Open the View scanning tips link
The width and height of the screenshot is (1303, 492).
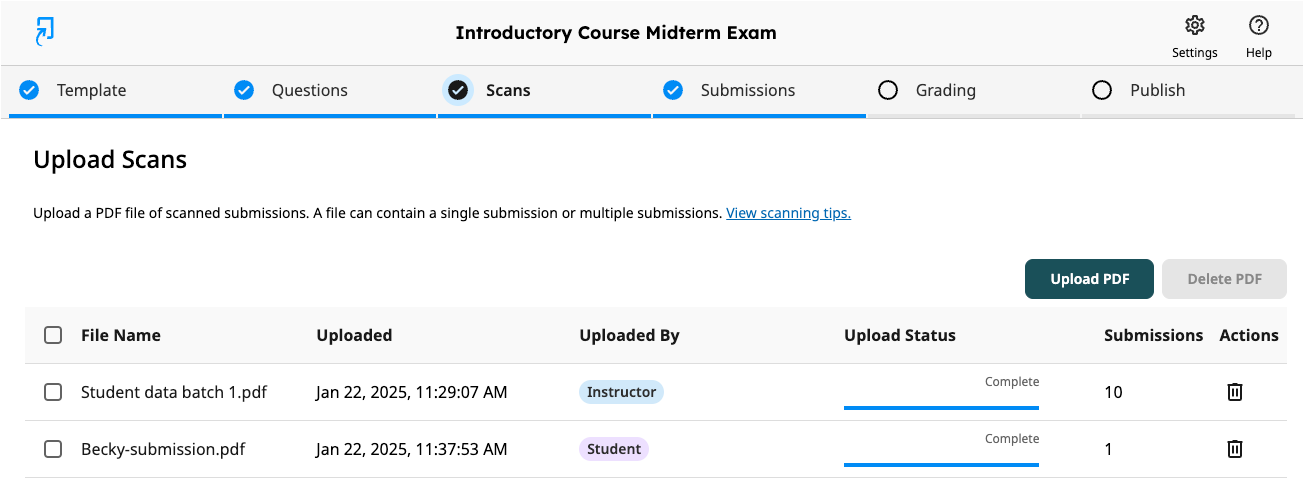pos(788,213)
